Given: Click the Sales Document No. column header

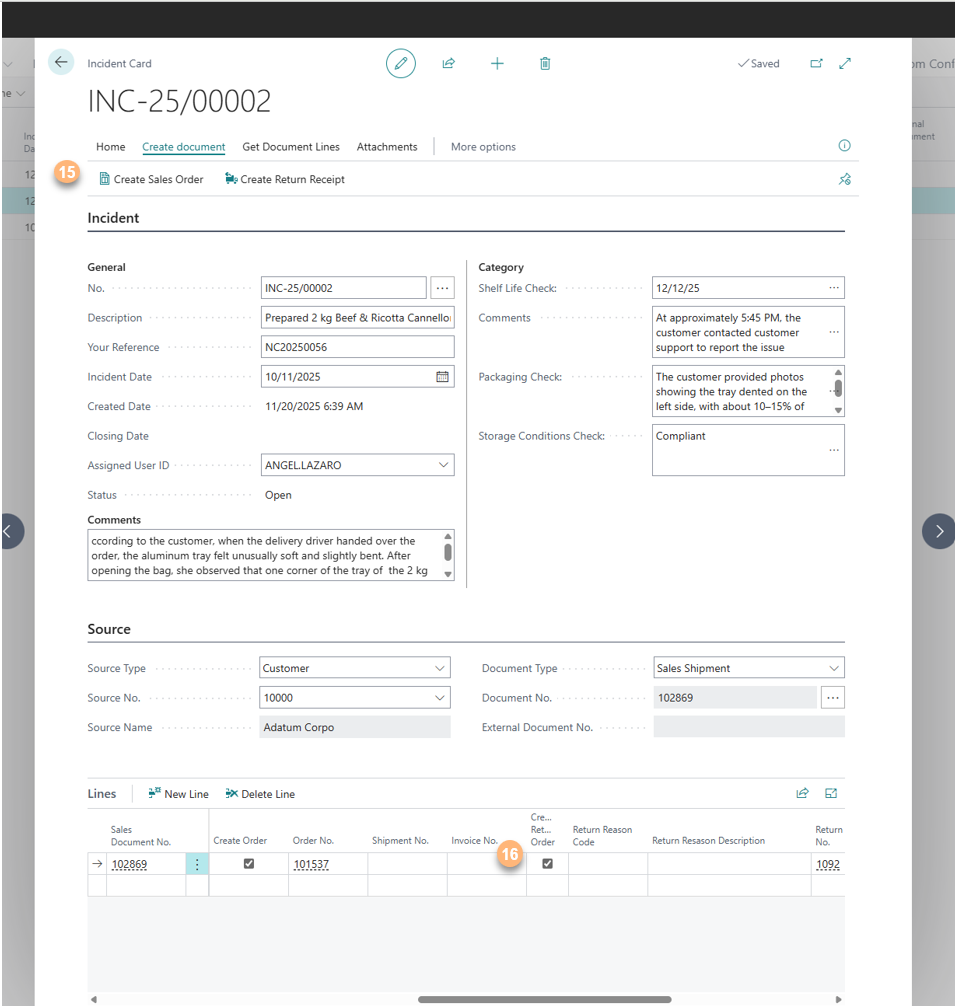Looking at the screenshot, I should pyautogui.click(x=141, y=835).
